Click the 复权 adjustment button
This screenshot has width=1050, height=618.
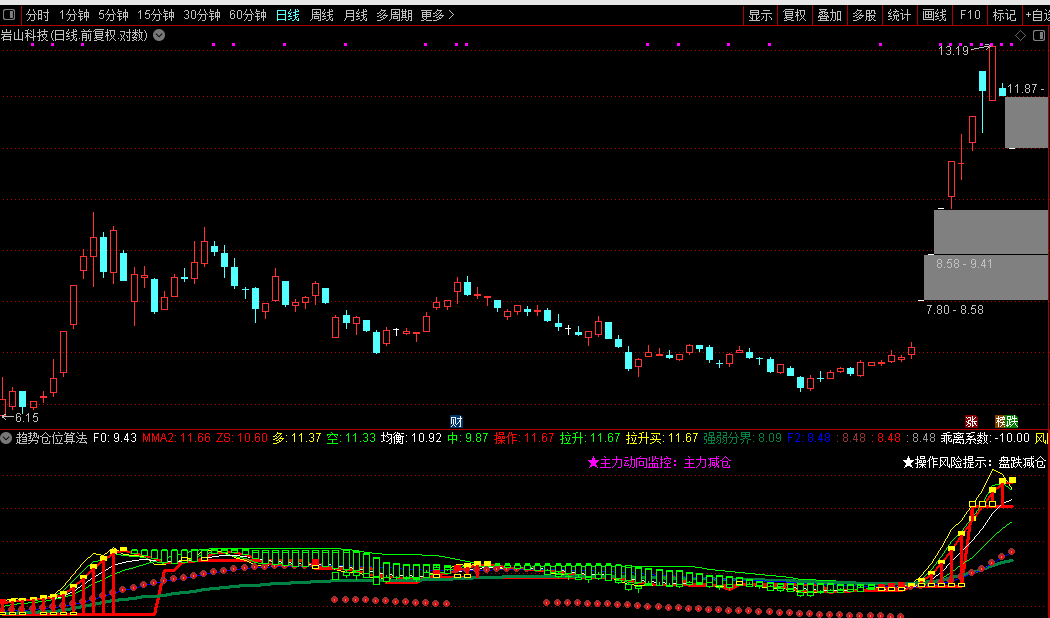pos(794,15)
